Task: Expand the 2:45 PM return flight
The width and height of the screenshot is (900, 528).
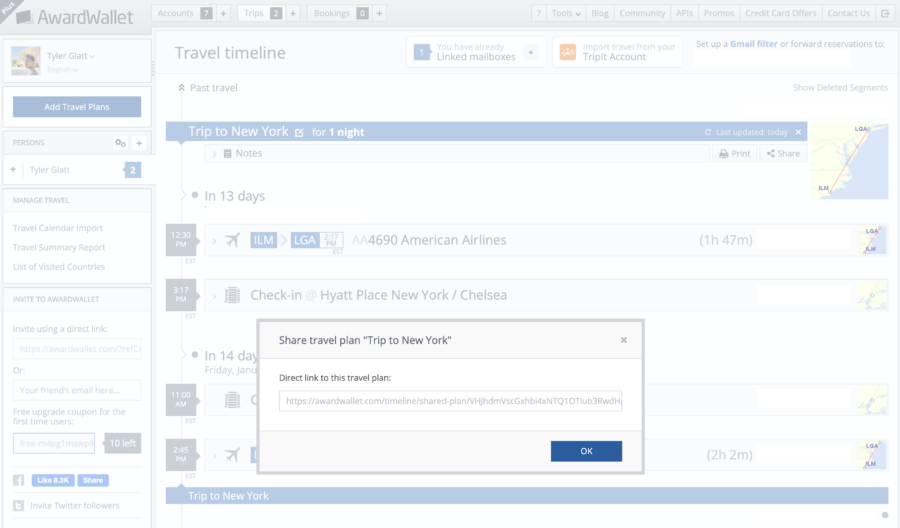Action: 214,456
